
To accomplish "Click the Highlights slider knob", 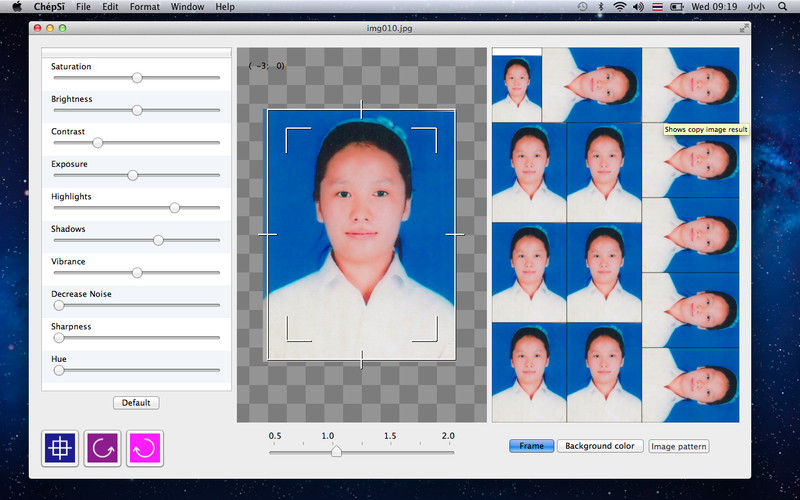I will tap(174, 208).
